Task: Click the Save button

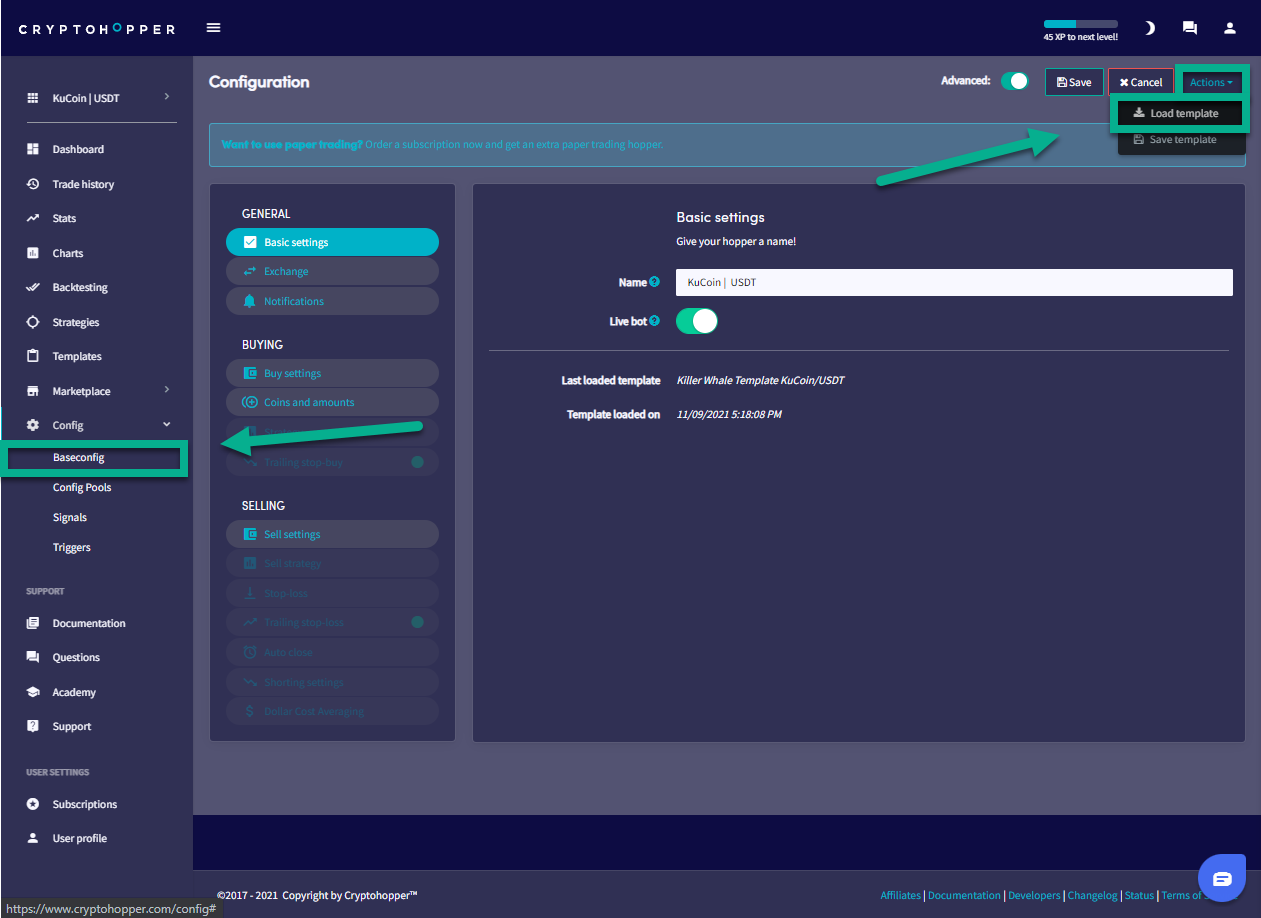Action: (1074, 82)
